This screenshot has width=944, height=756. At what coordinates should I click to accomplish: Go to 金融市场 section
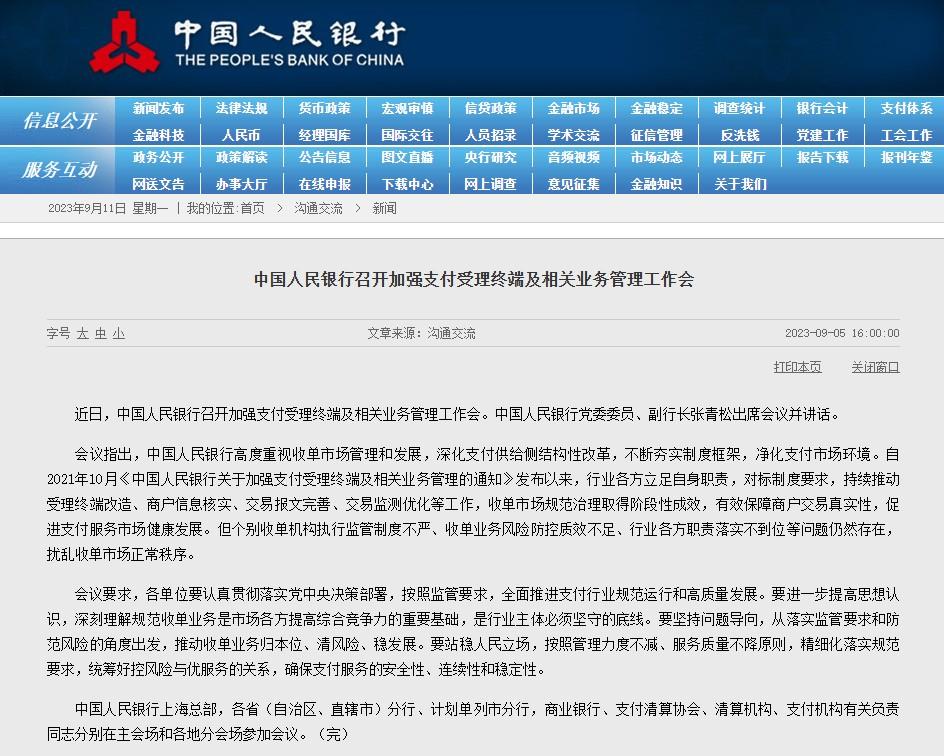(x=573, y=108)
